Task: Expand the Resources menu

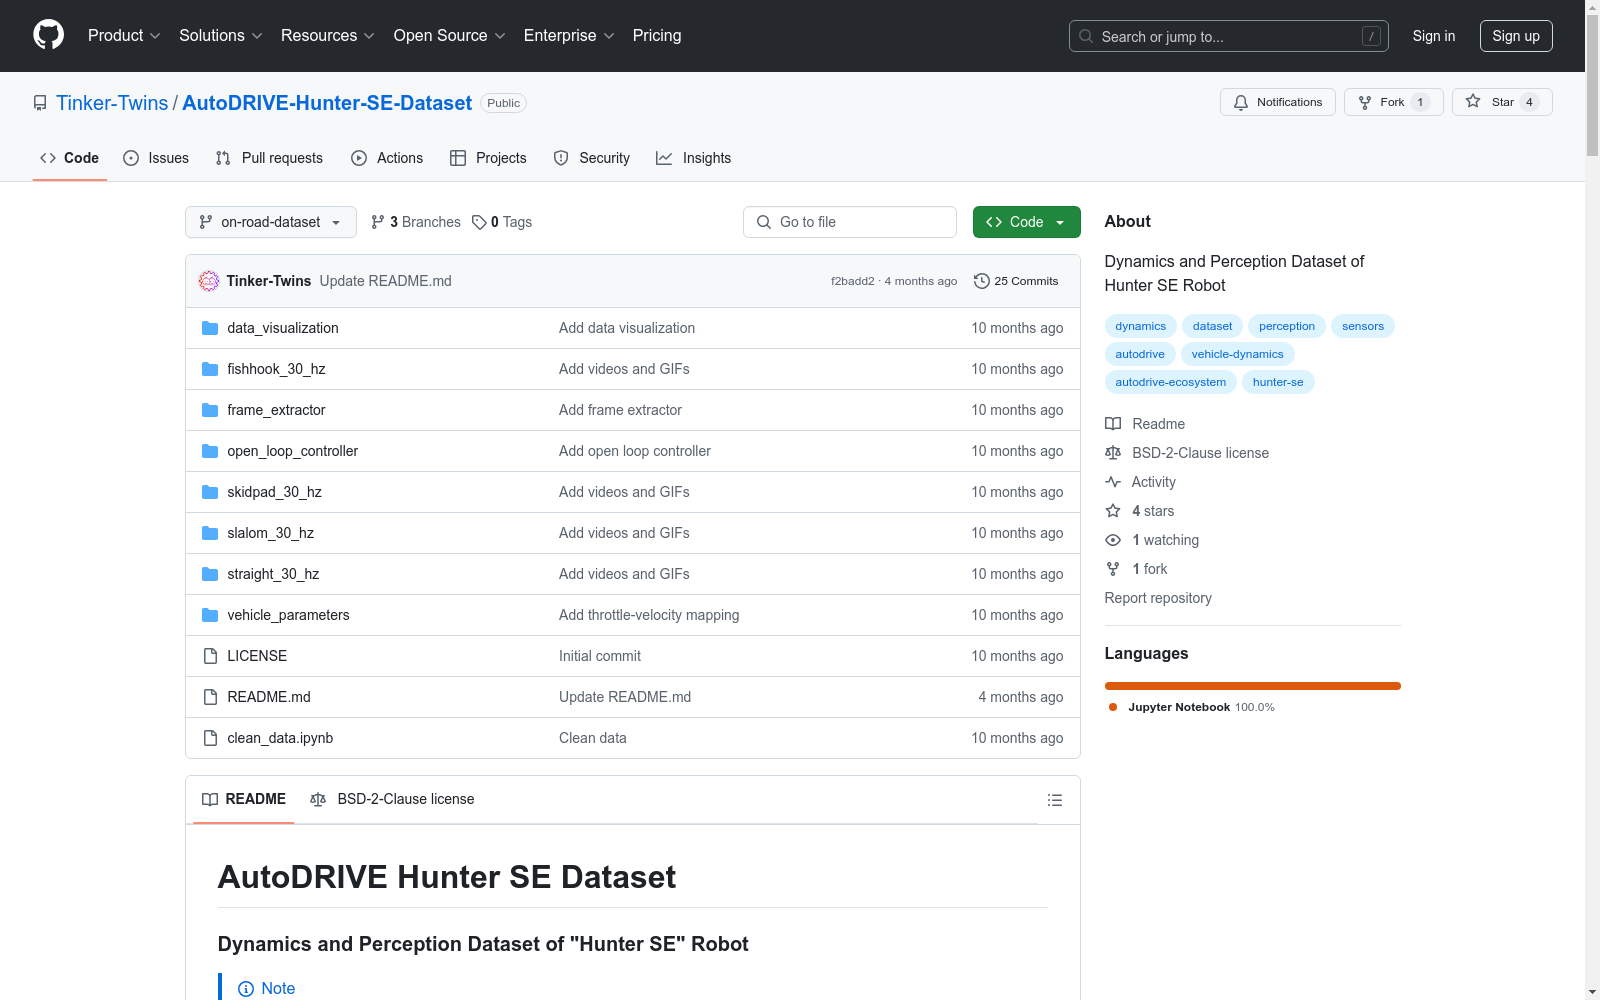Action: [x=328, y=35]
